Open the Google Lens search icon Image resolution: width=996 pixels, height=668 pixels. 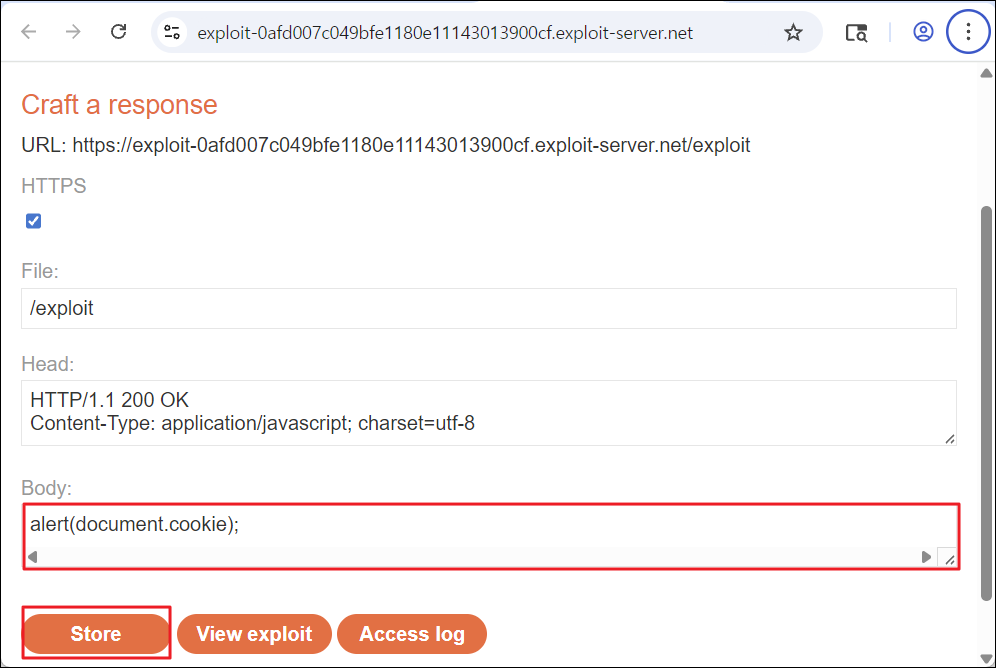coord(856,32)
